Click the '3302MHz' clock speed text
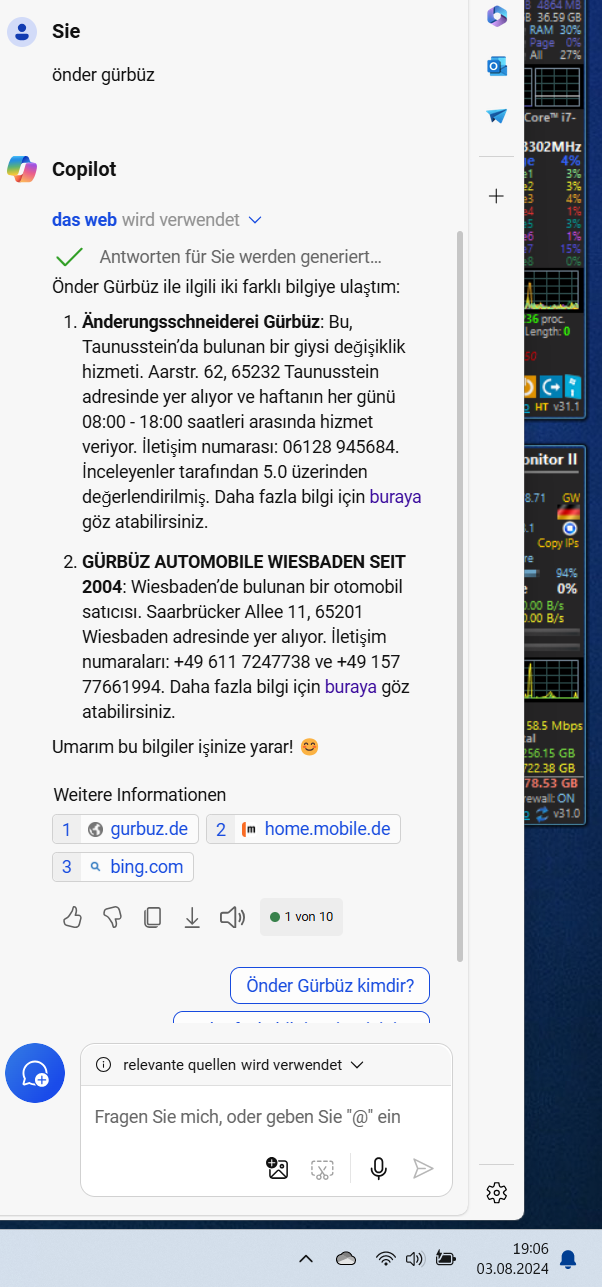602x1287 pixels. point(552,147)
